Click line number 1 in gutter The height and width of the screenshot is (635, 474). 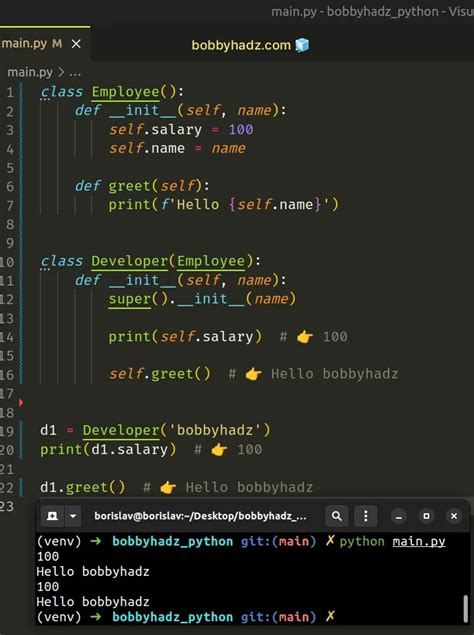tap(10, 92)
